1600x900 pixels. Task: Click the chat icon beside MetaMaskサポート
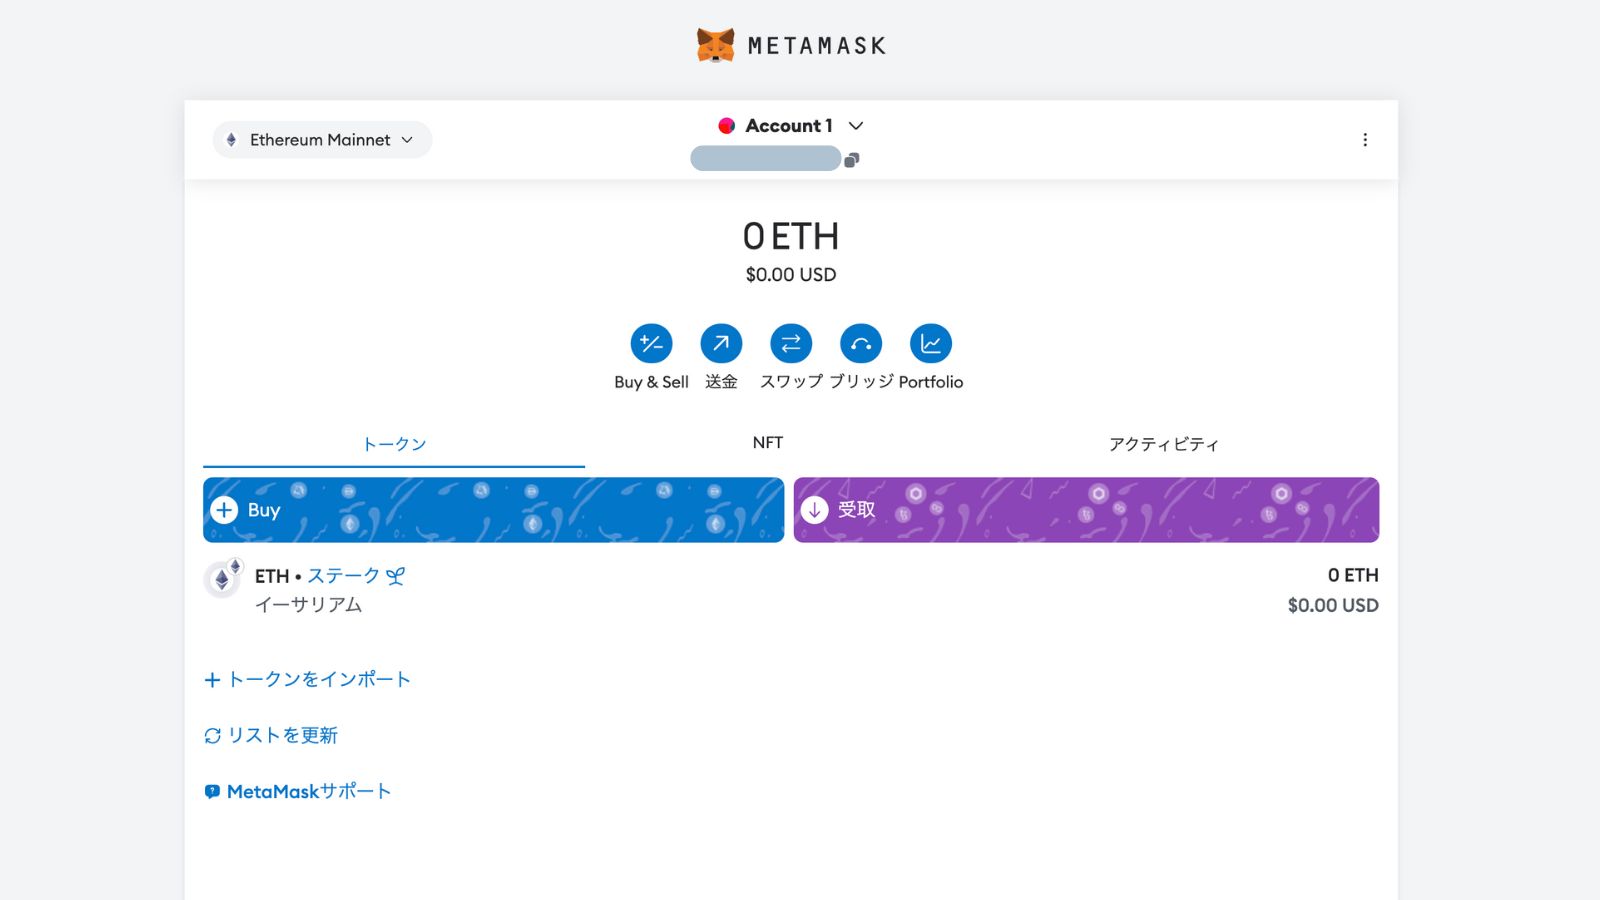[x=212, y=792]
